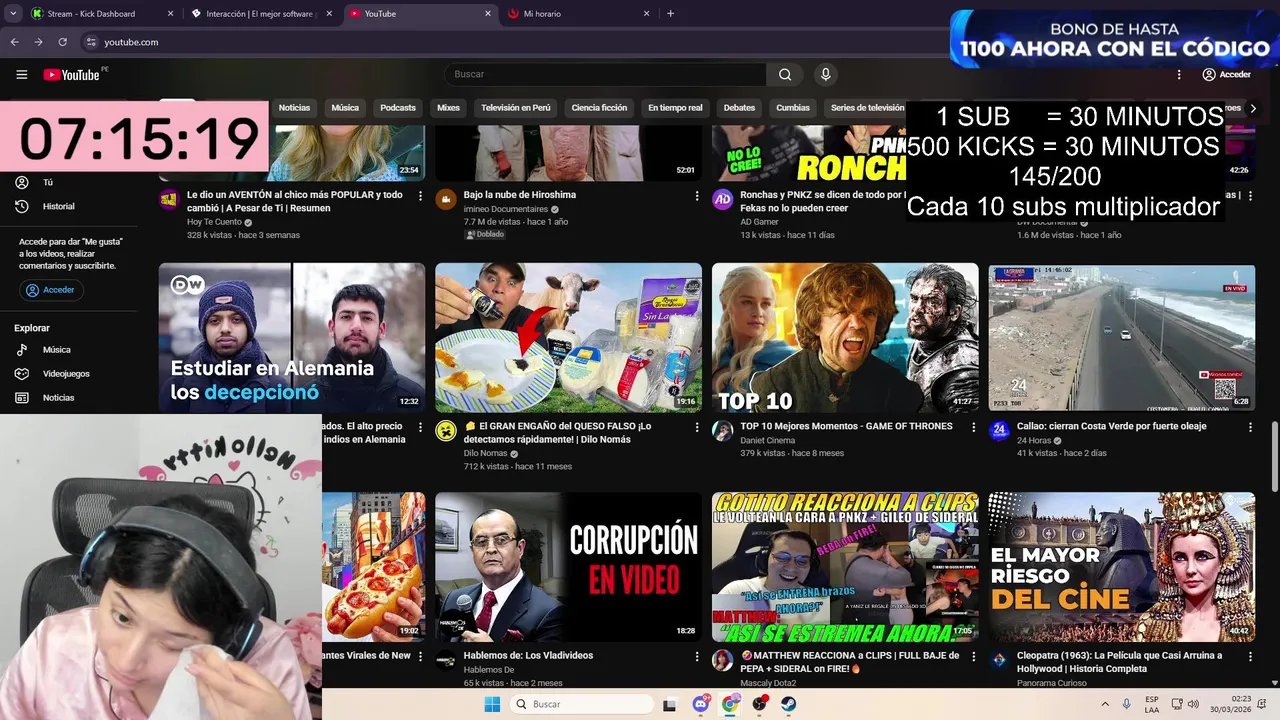Switch to Interacción software tab
Viewport: 1280px width, 720px height.
260,14
